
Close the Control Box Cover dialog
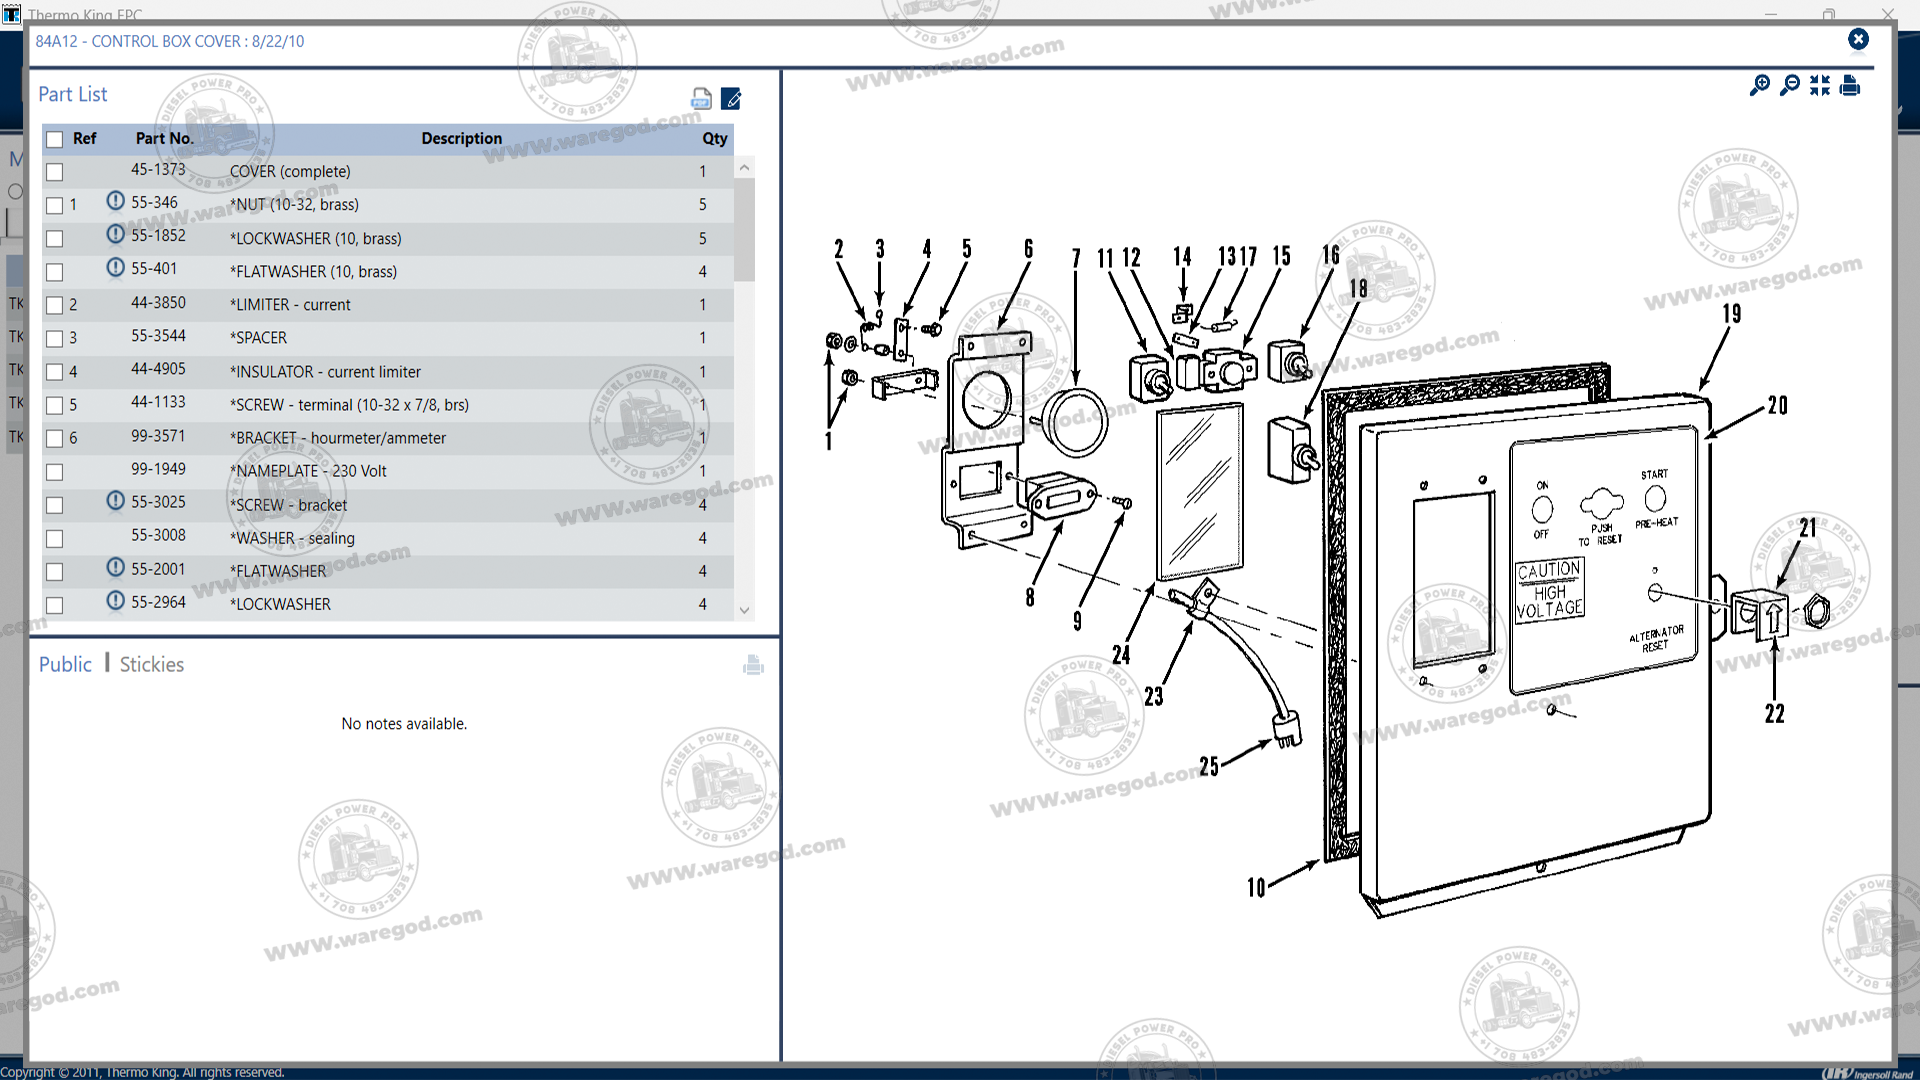point(1858,40)
